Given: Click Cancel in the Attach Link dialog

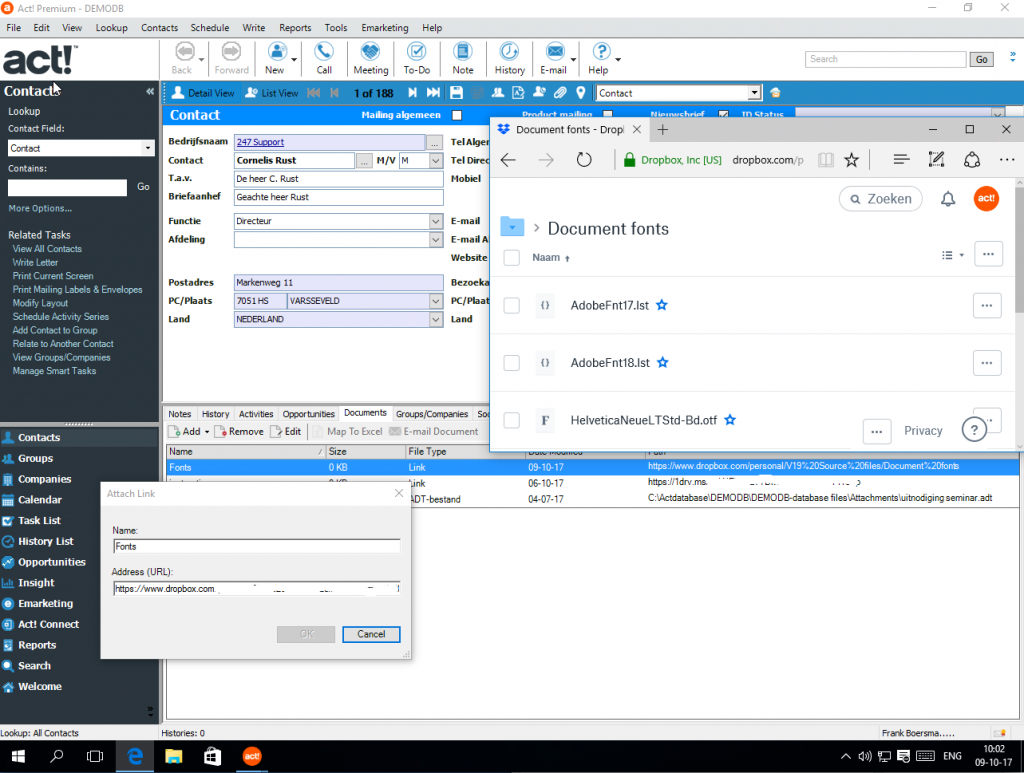Looking at the screenshot, I should pos(371,634).
